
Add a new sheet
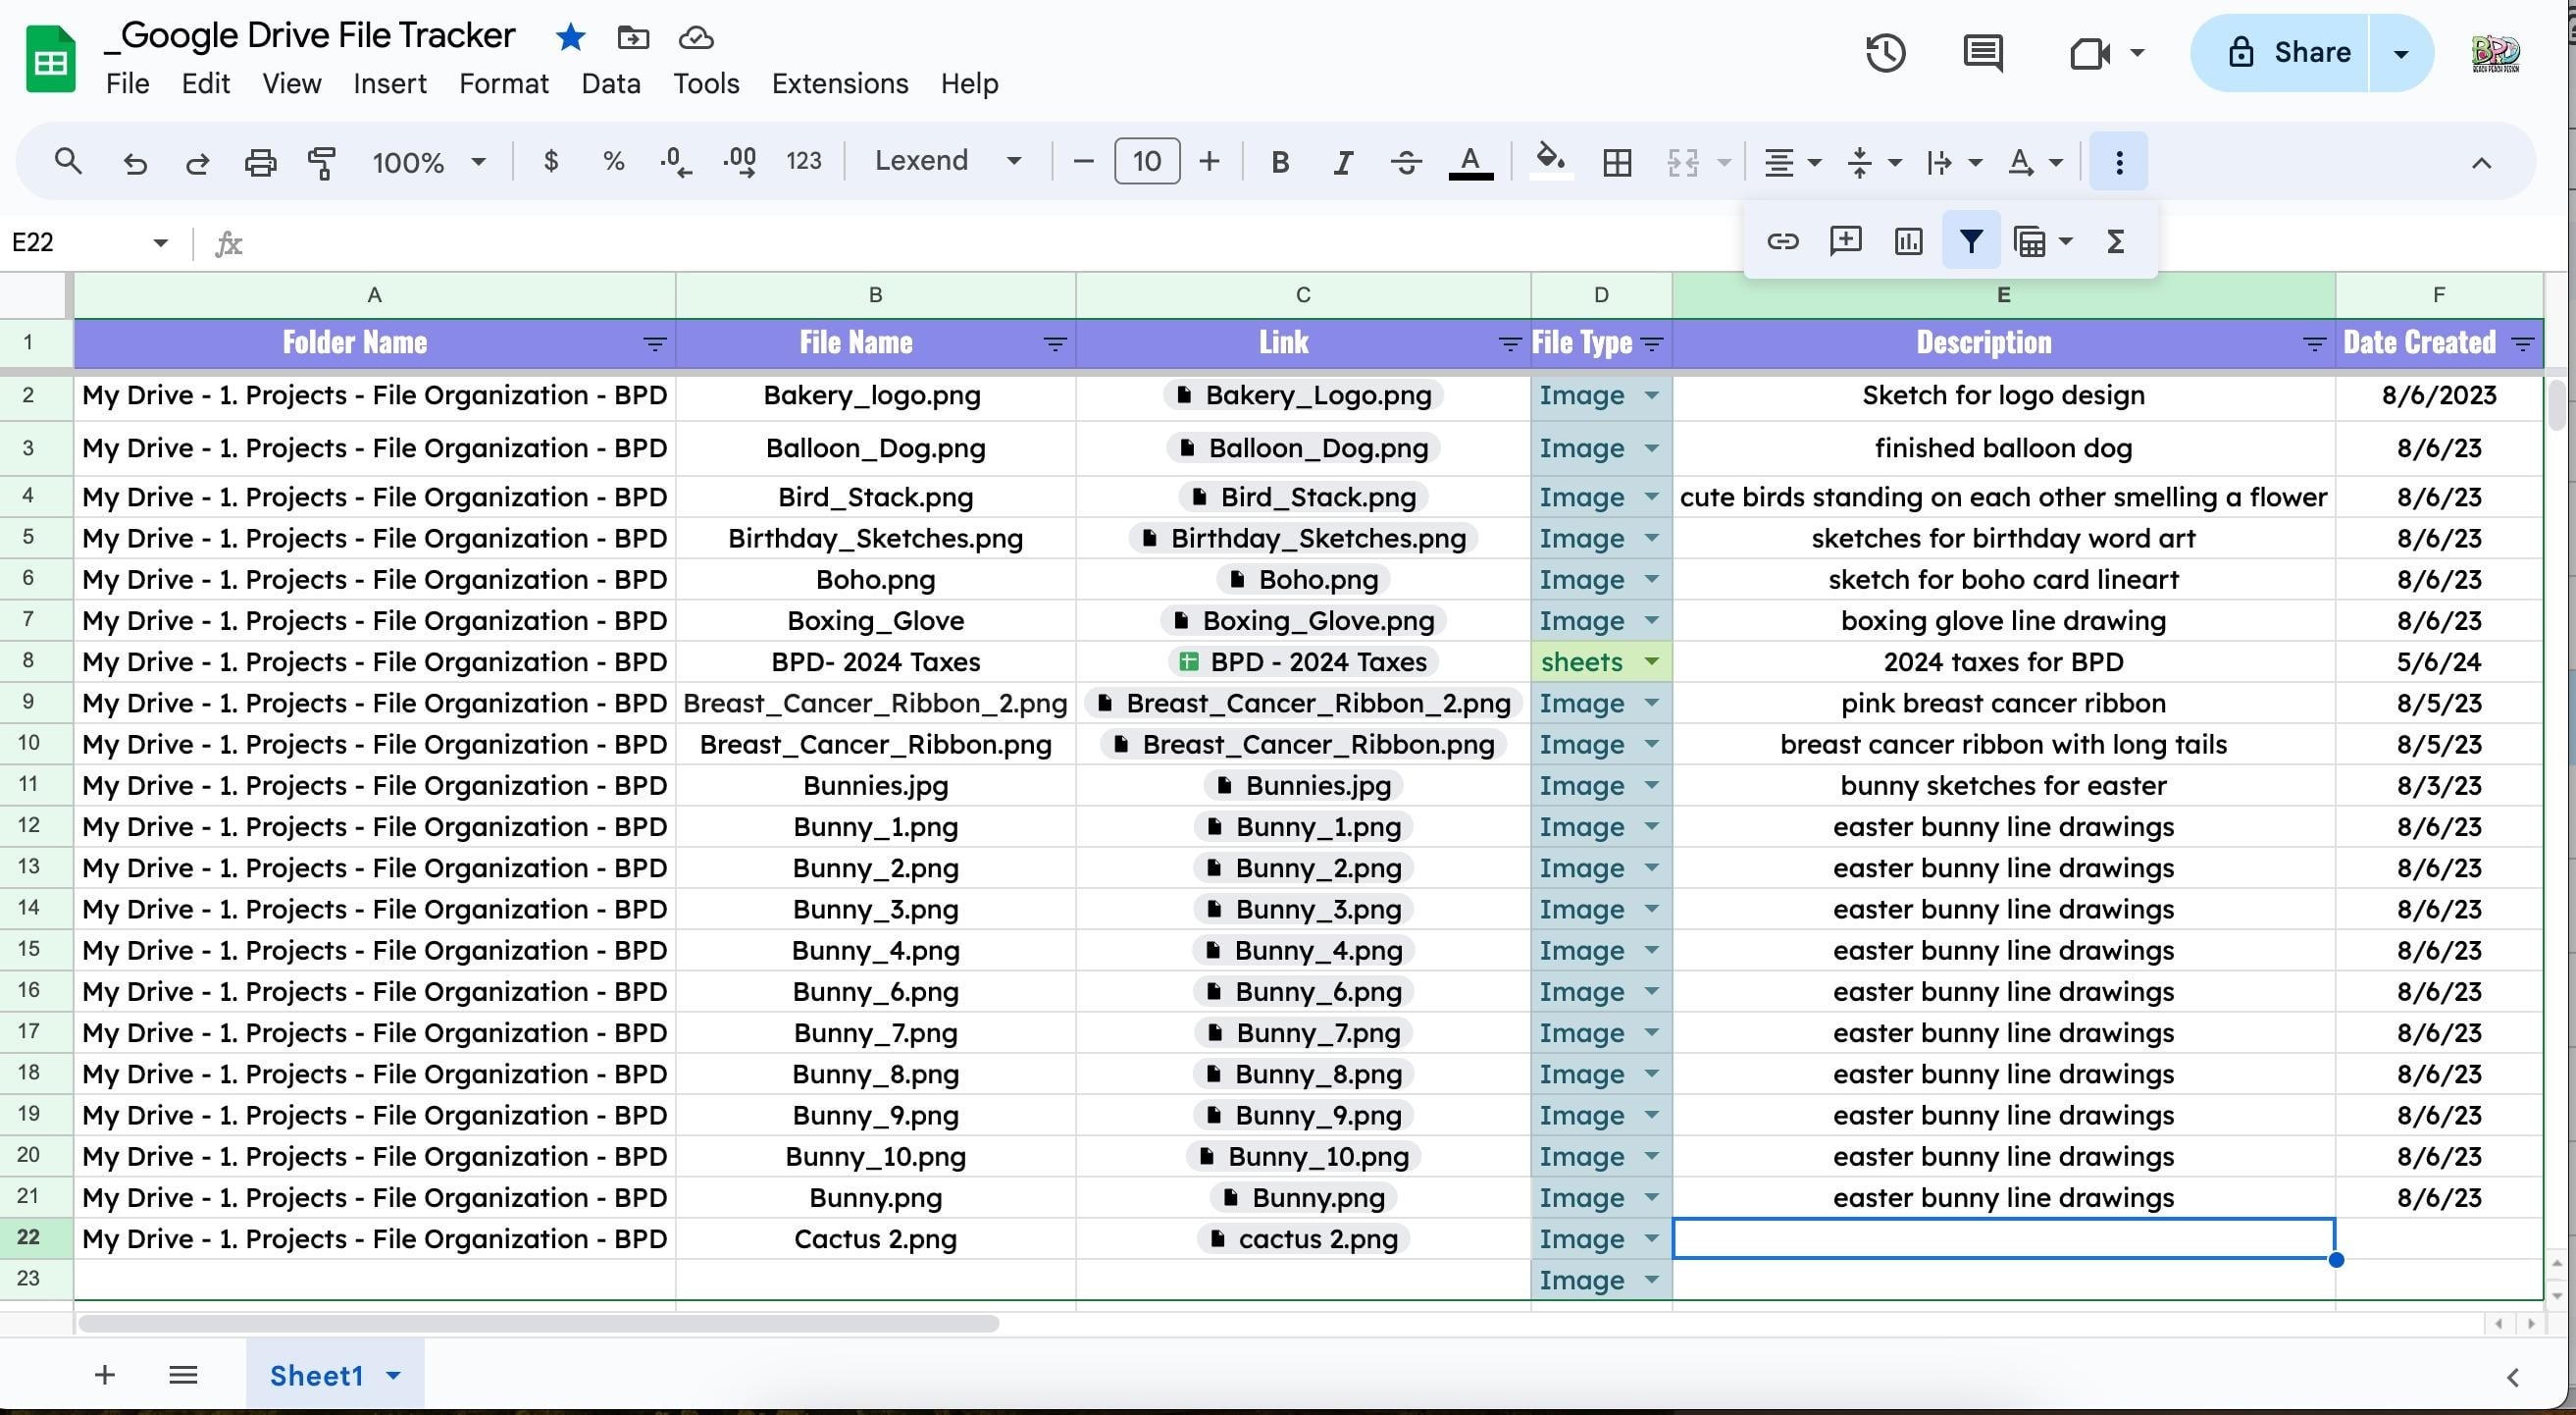[104, 1375]
